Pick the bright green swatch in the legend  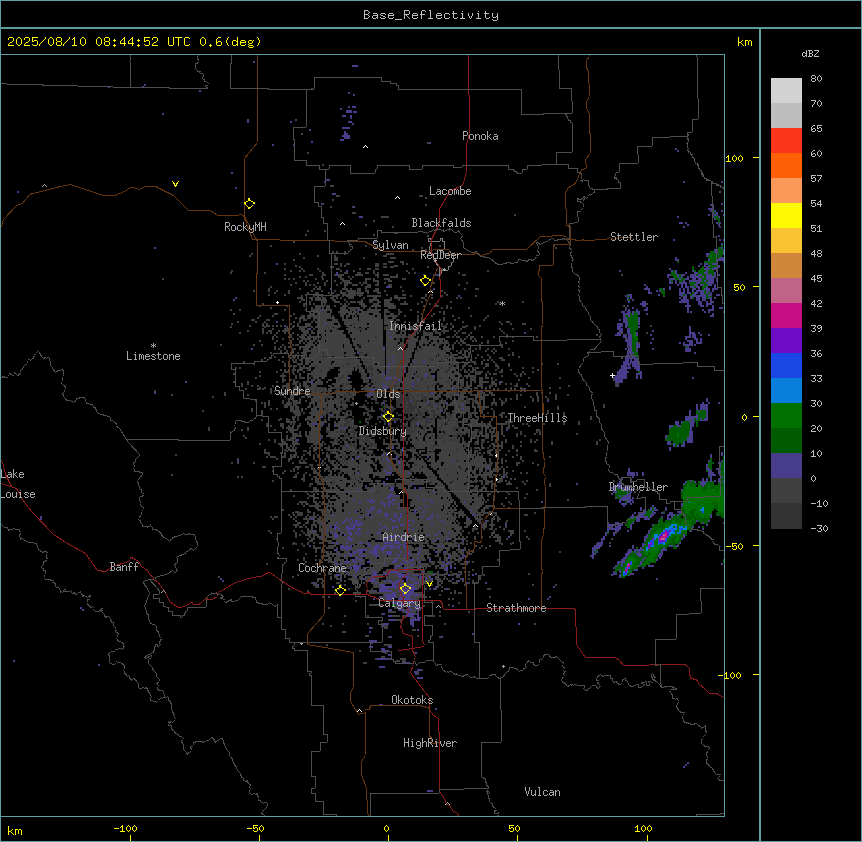coord(786,416)
